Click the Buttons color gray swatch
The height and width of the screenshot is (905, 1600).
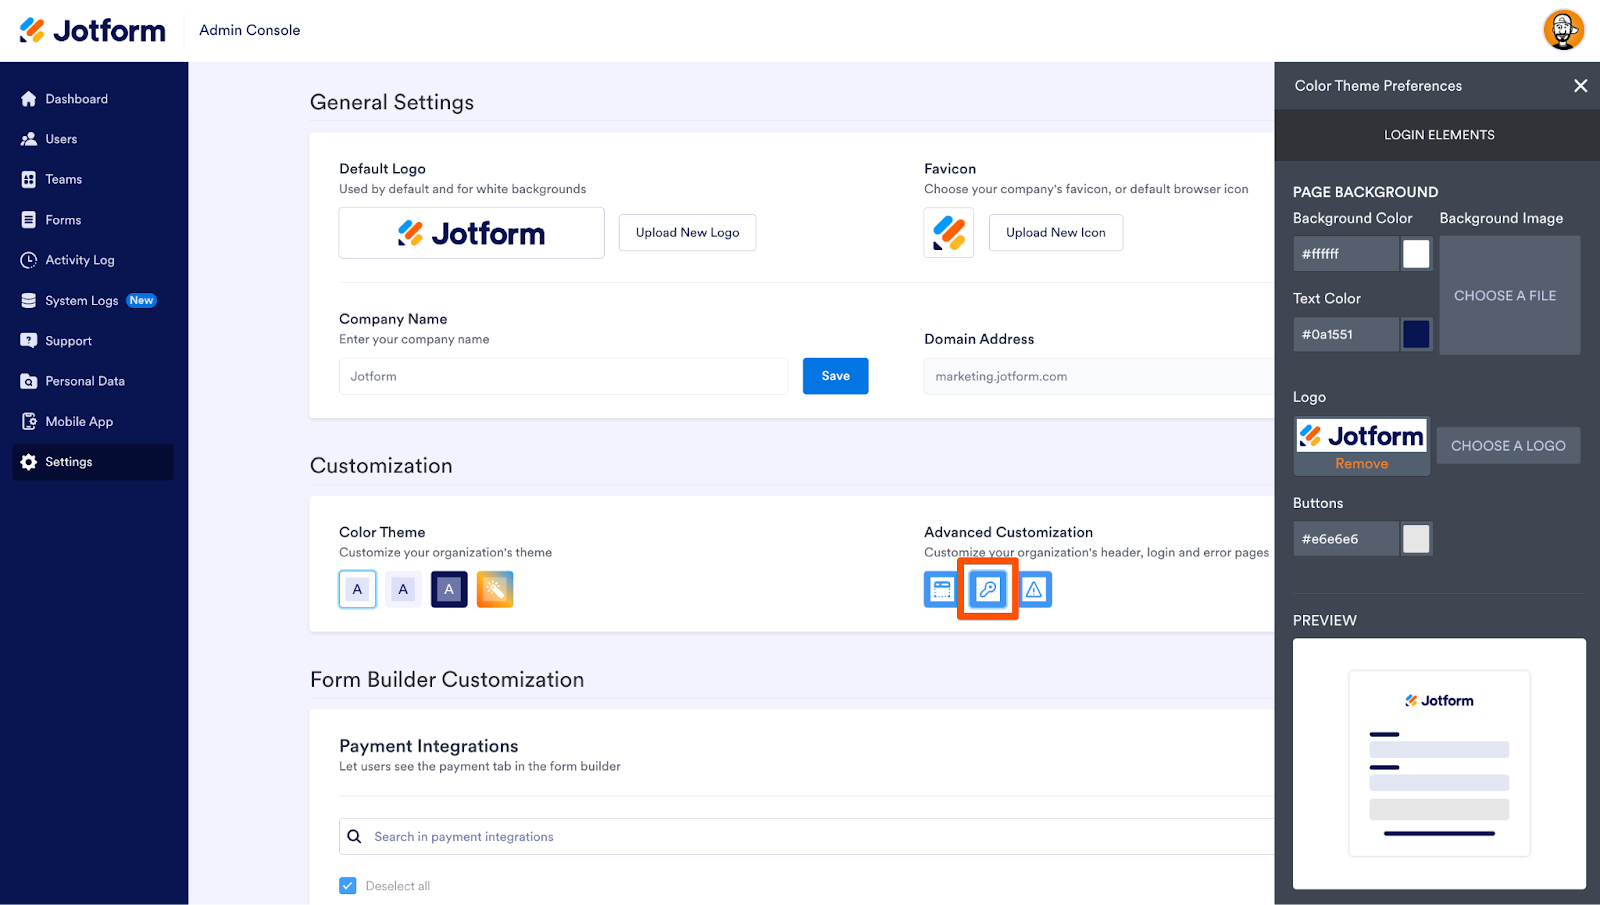click(1416, 539)
